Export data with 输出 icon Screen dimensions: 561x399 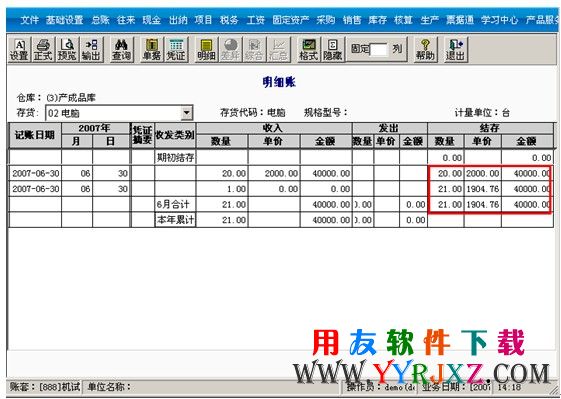click(91, 50)
